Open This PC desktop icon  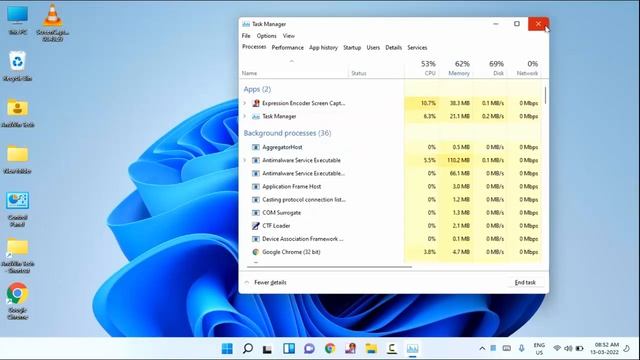(18, 20)
